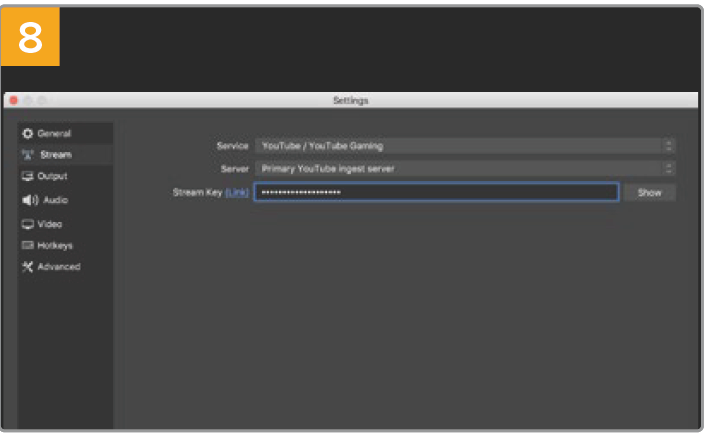Click the Server dropdown stepper arrows
Viewport: 705px width, 438px height.
coord(669,169)
